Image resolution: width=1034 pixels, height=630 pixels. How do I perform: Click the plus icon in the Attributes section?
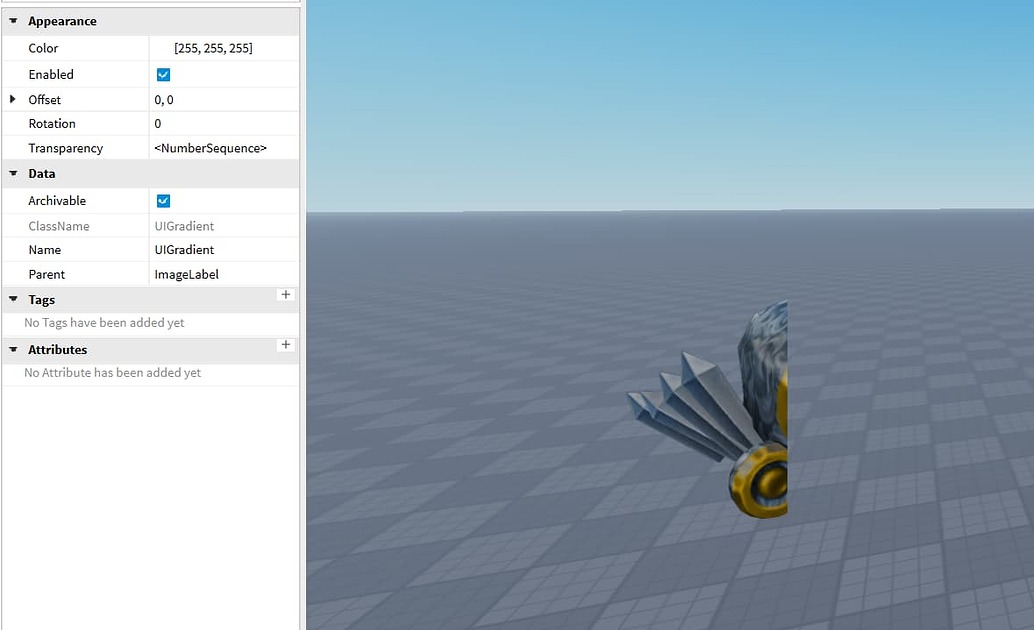[286, 345]
